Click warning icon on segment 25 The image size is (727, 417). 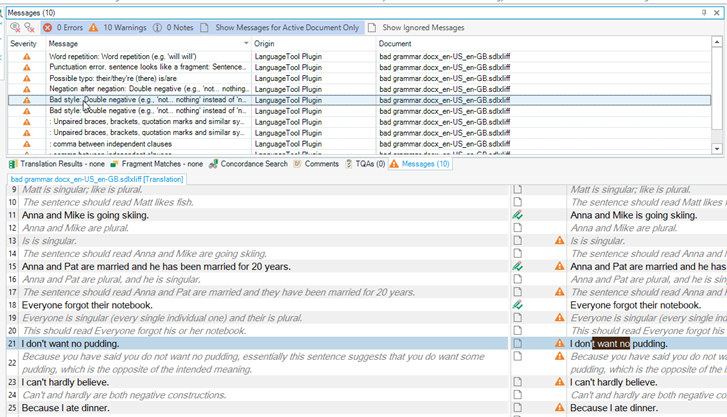(560, 408)
